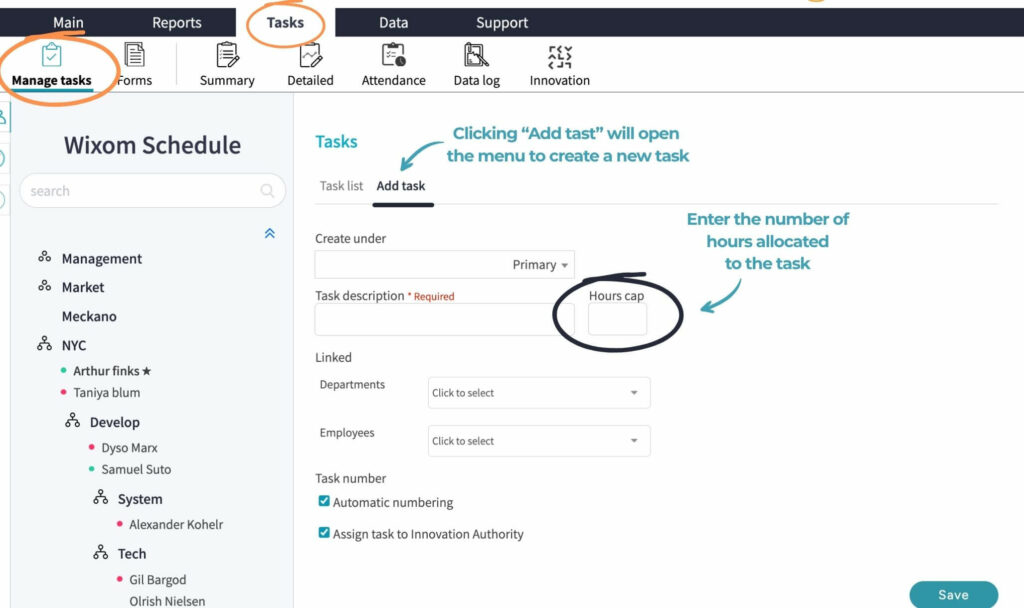The height and width of the screenshot is (608, 1024).
Task: Switch to the Task list tab
Action: (x=341, y=186)
